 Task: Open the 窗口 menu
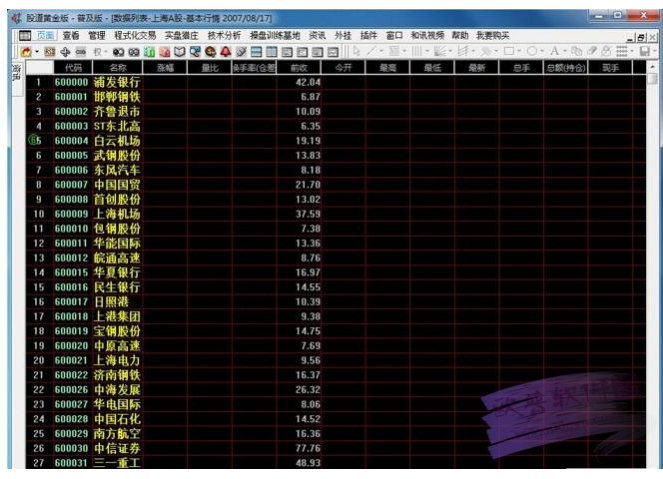pyautogui.click(x=394, y=36)
